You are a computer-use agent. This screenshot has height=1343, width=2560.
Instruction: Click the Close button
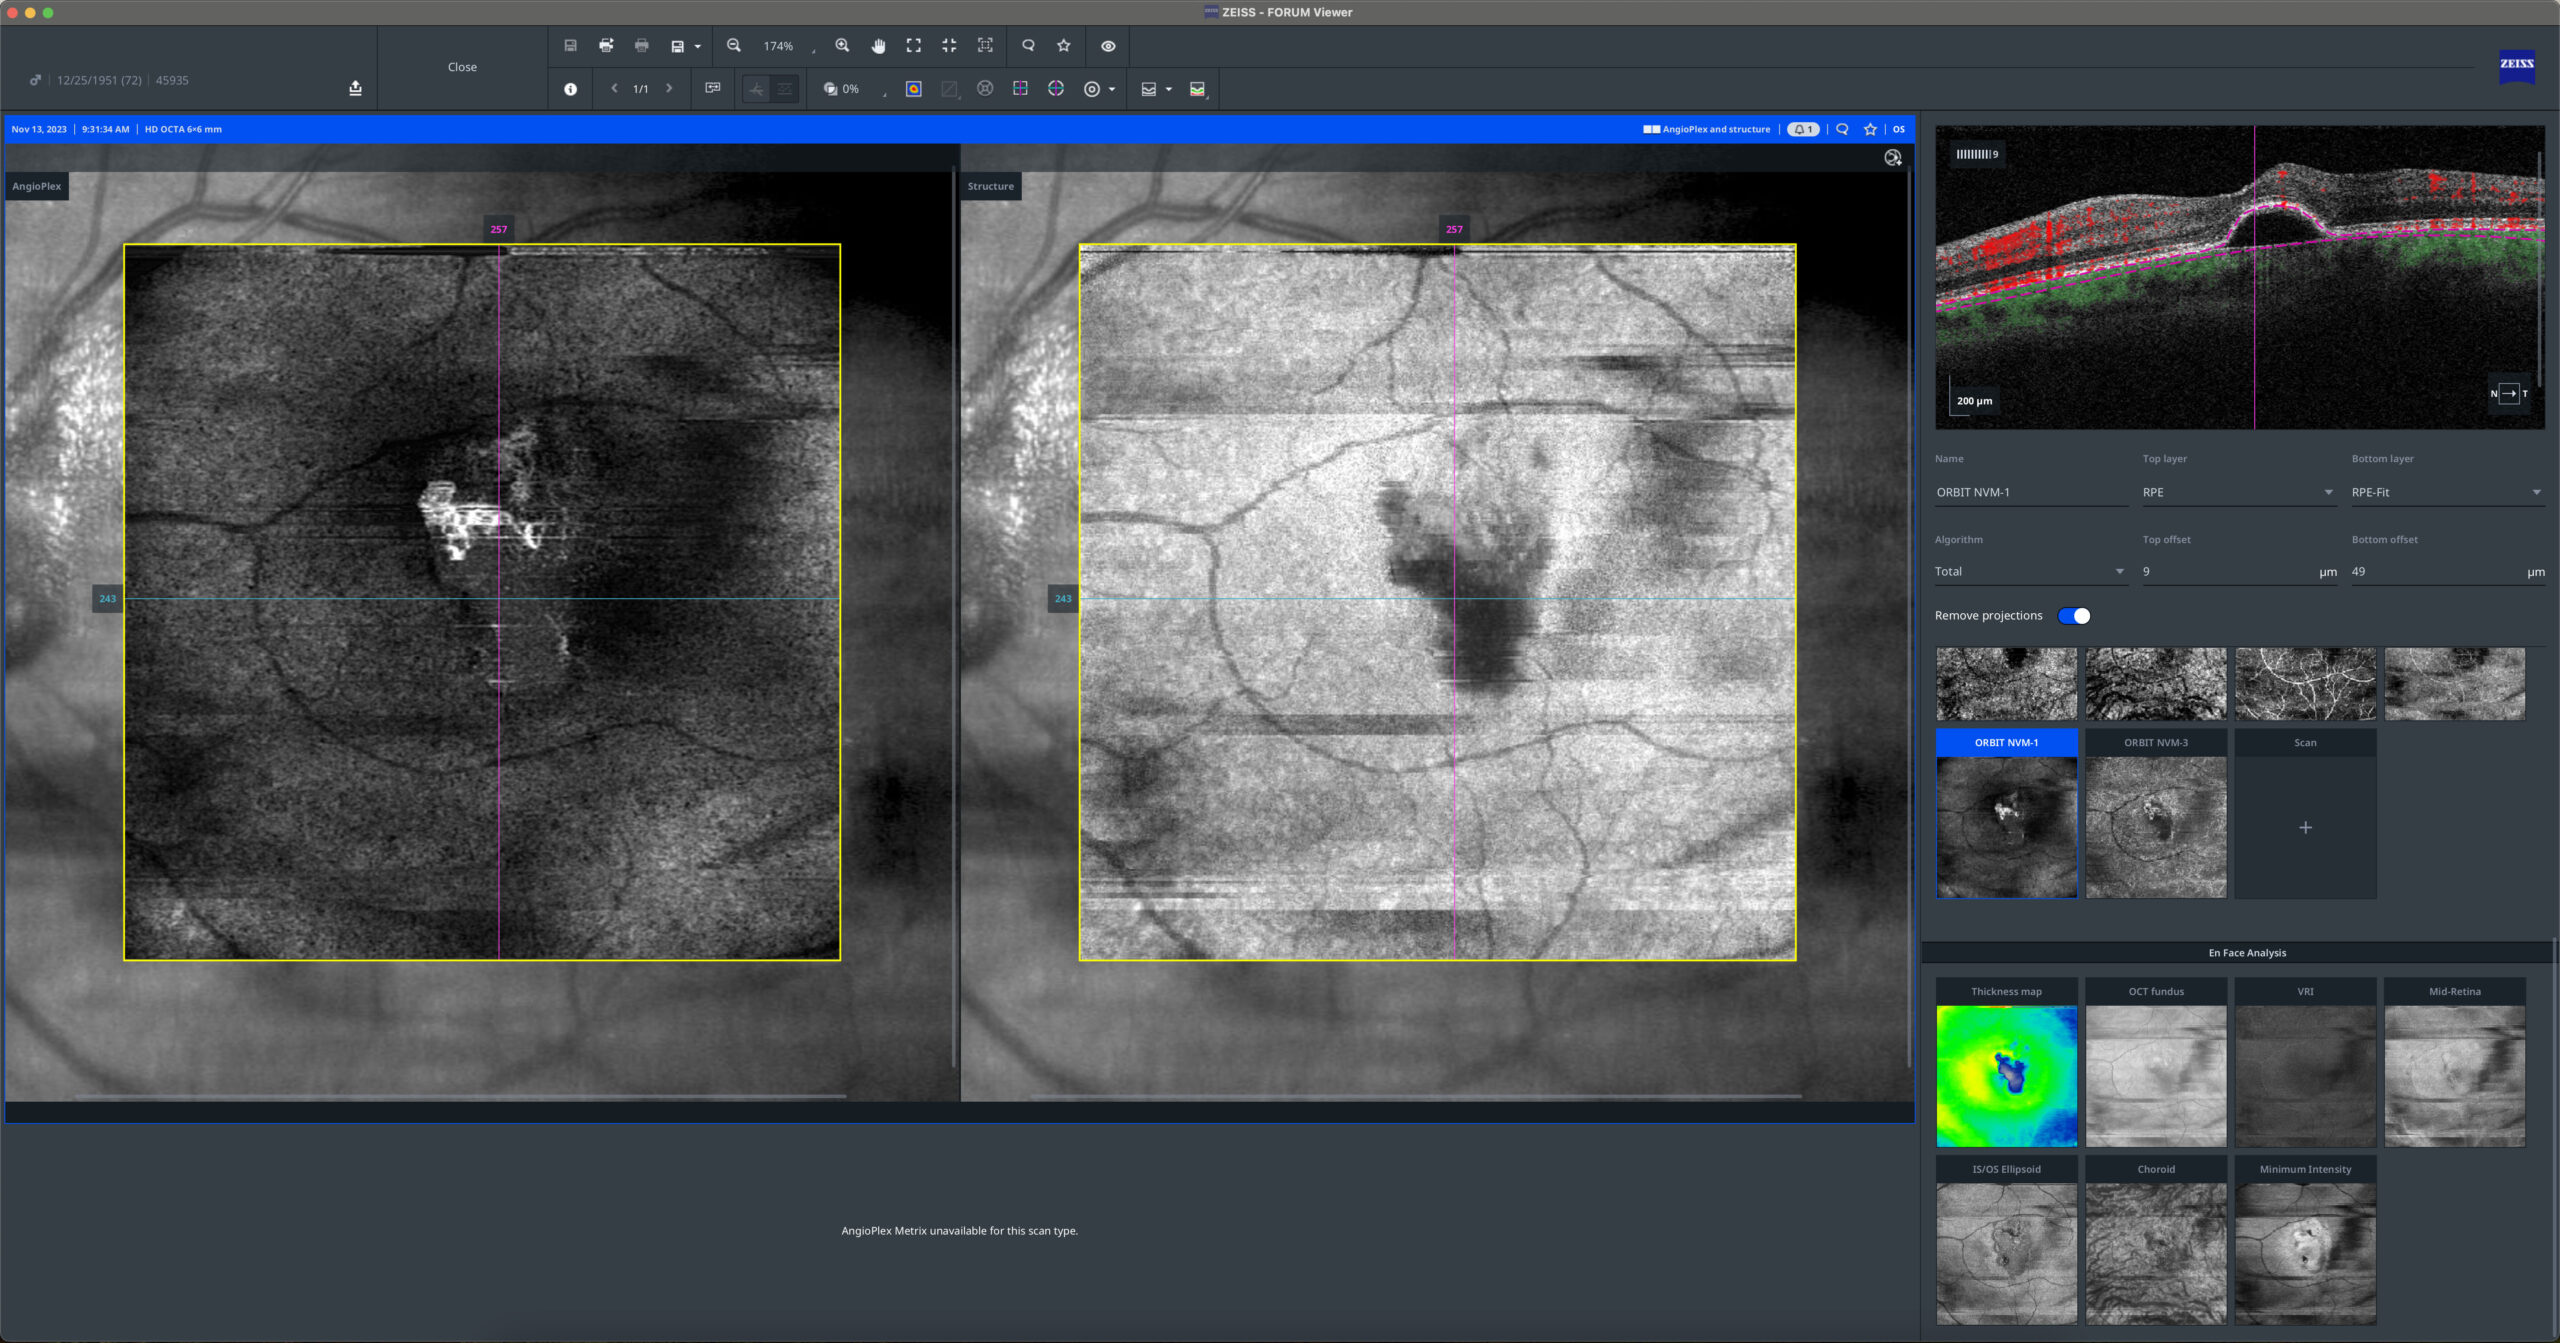click(462, 67)
